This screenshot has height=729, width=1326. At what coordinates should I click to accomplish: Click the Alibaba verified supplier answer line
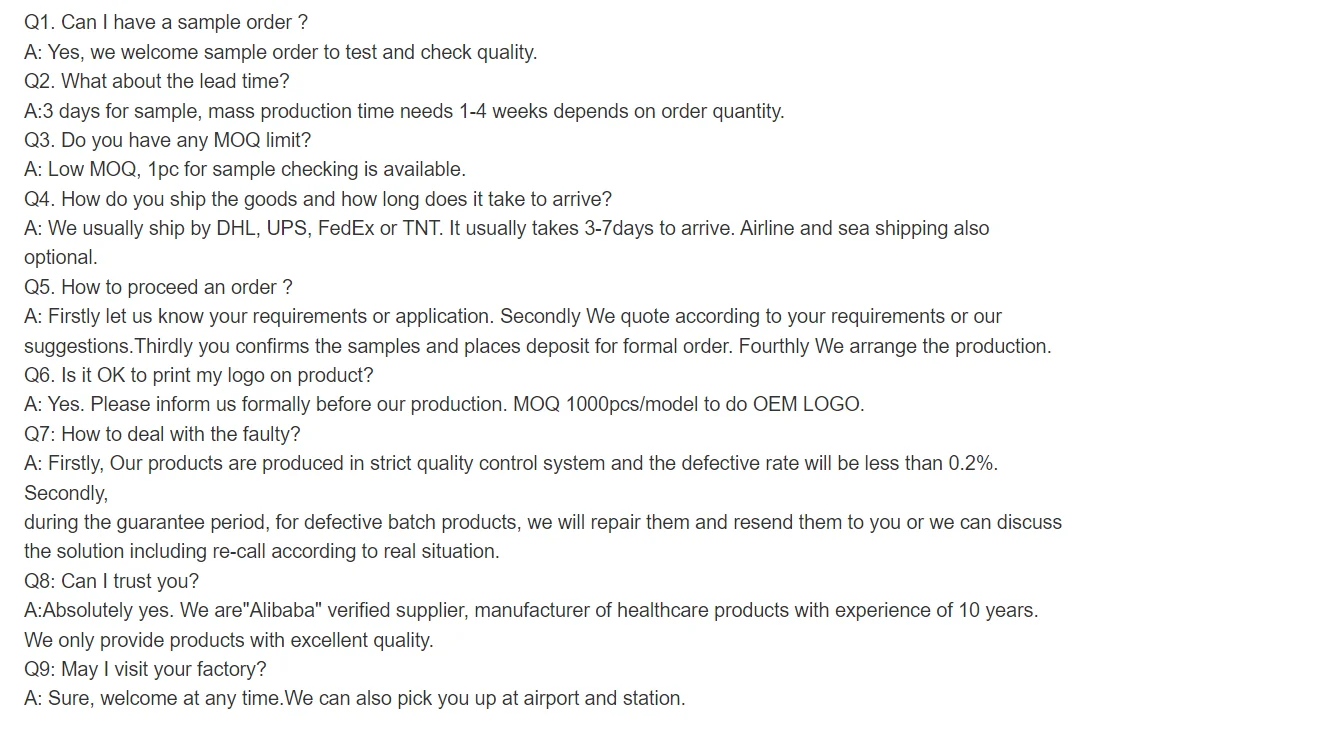(530, 610)
